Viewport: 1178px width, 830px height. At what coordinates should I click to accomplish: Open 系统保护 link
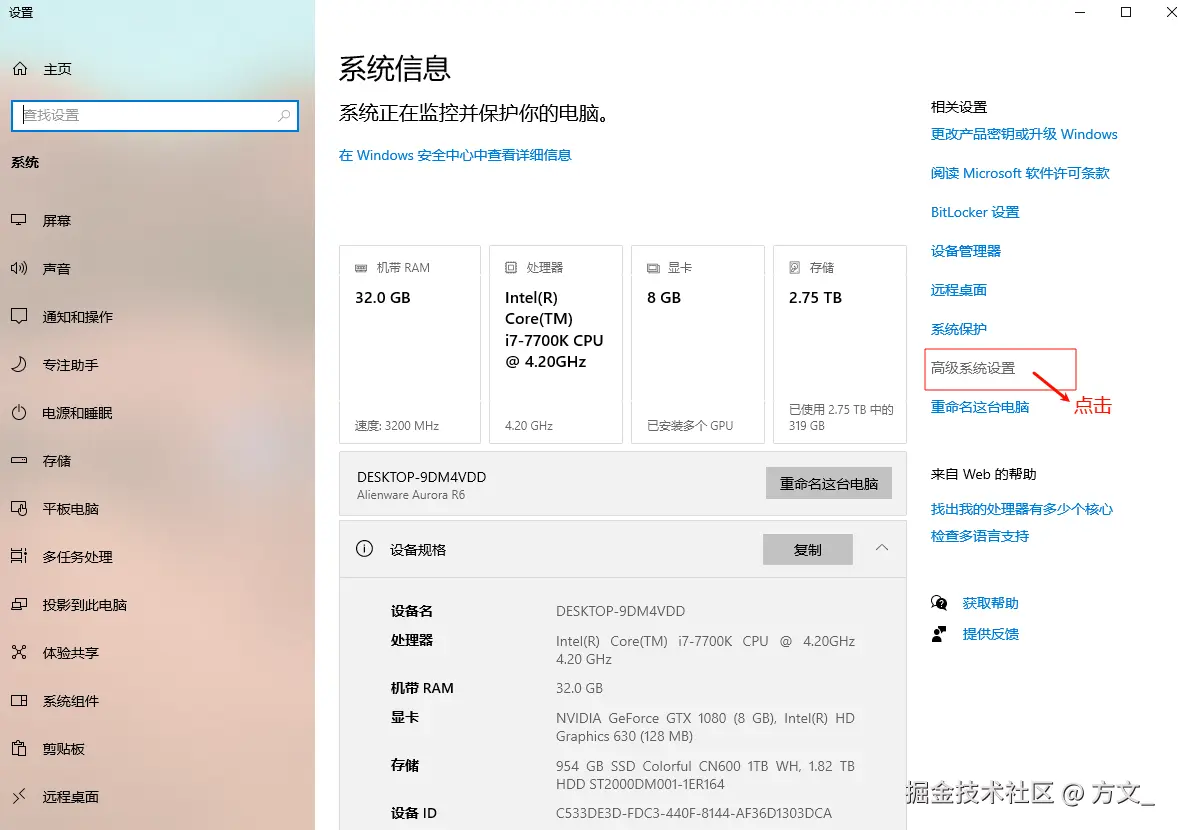click(x=959, y=329)
